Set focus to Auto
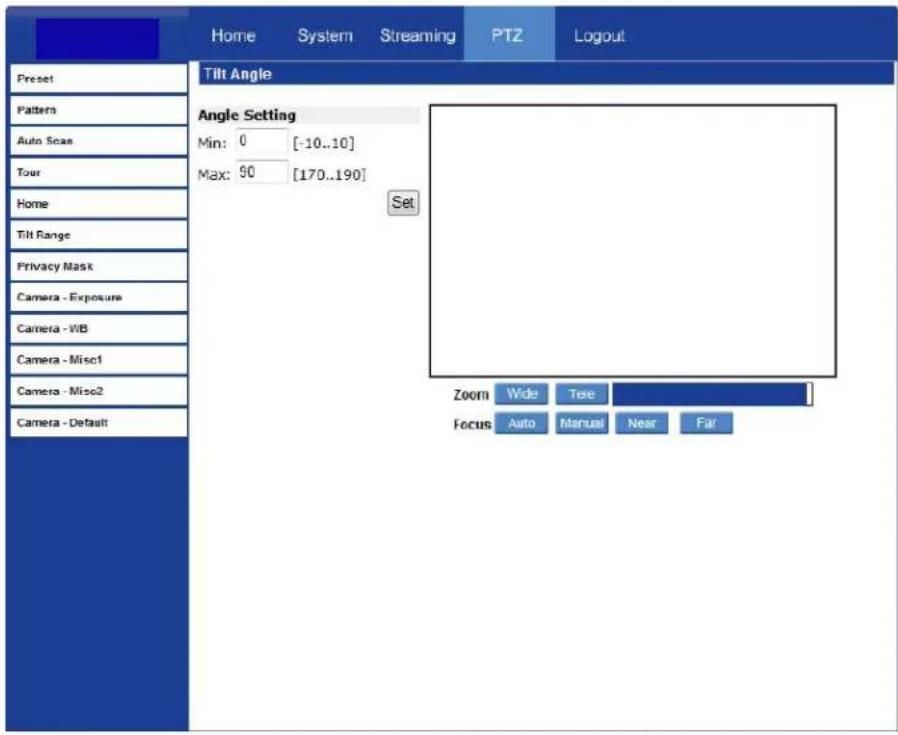 [x=521, y=423]
